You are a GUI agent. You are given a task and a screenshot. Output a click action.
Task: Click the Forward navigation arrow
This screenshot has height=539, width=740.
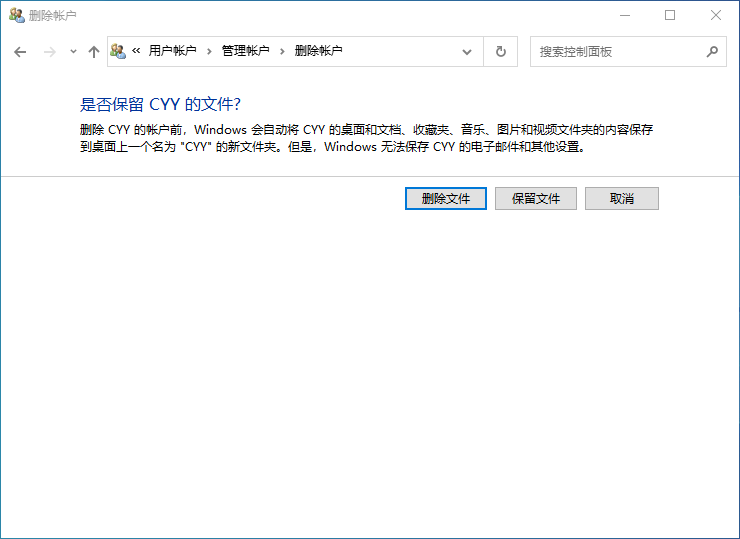tap(50, 52)
